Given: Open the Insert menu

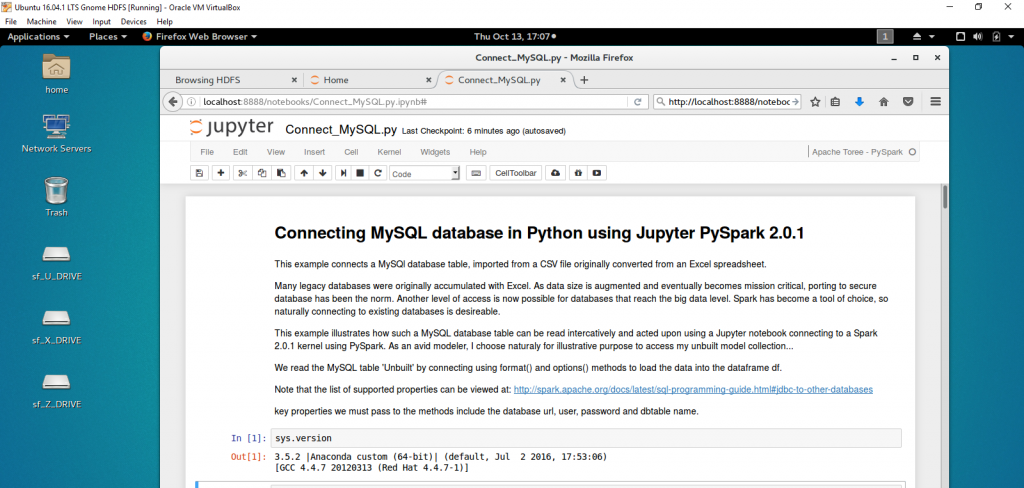Looking at the screenshot, I should tap(314, 152).
